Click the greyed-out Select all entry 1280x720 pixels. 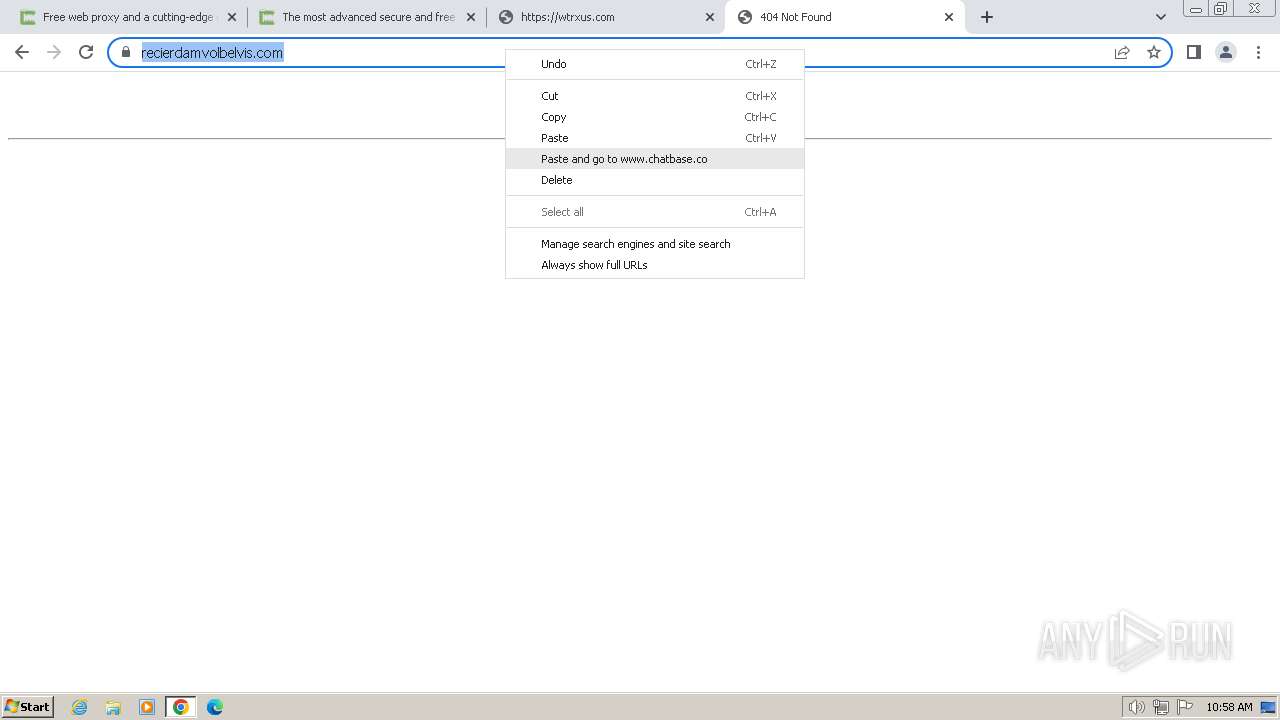pyautogui.click(x=654, y=212)
